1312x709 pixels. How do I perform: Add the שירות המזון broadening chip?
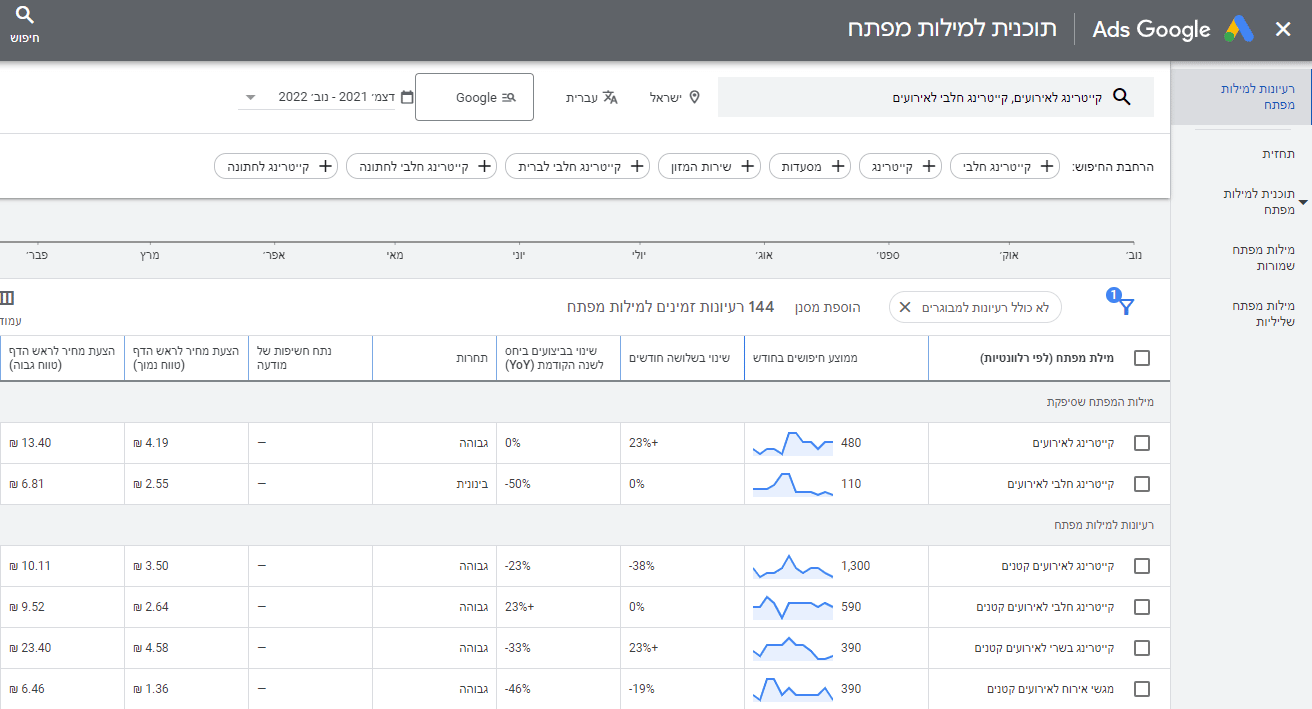click(709, 166)
